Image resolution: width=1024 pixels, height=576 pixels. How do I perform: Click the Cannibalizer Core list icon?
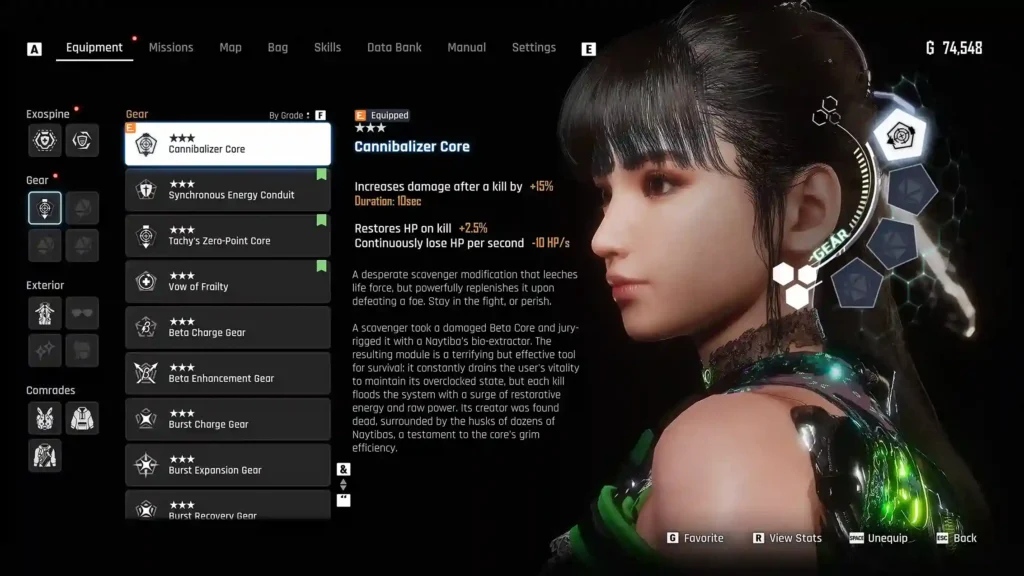click(146, 144)
